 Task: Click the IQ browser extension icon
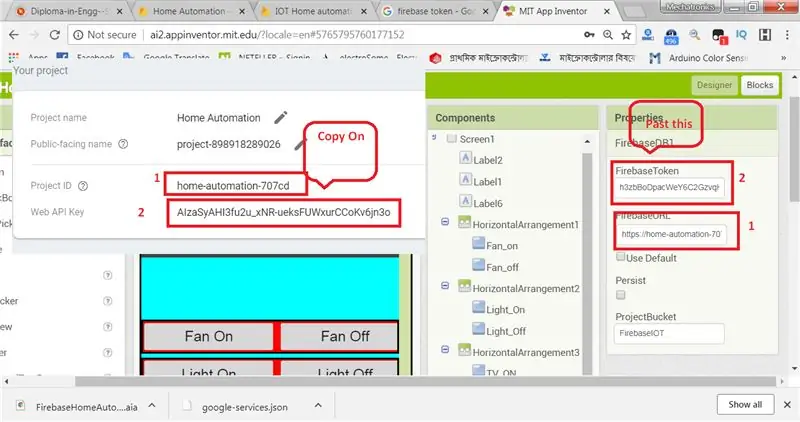pyautogui.click(x=741, y=35)
